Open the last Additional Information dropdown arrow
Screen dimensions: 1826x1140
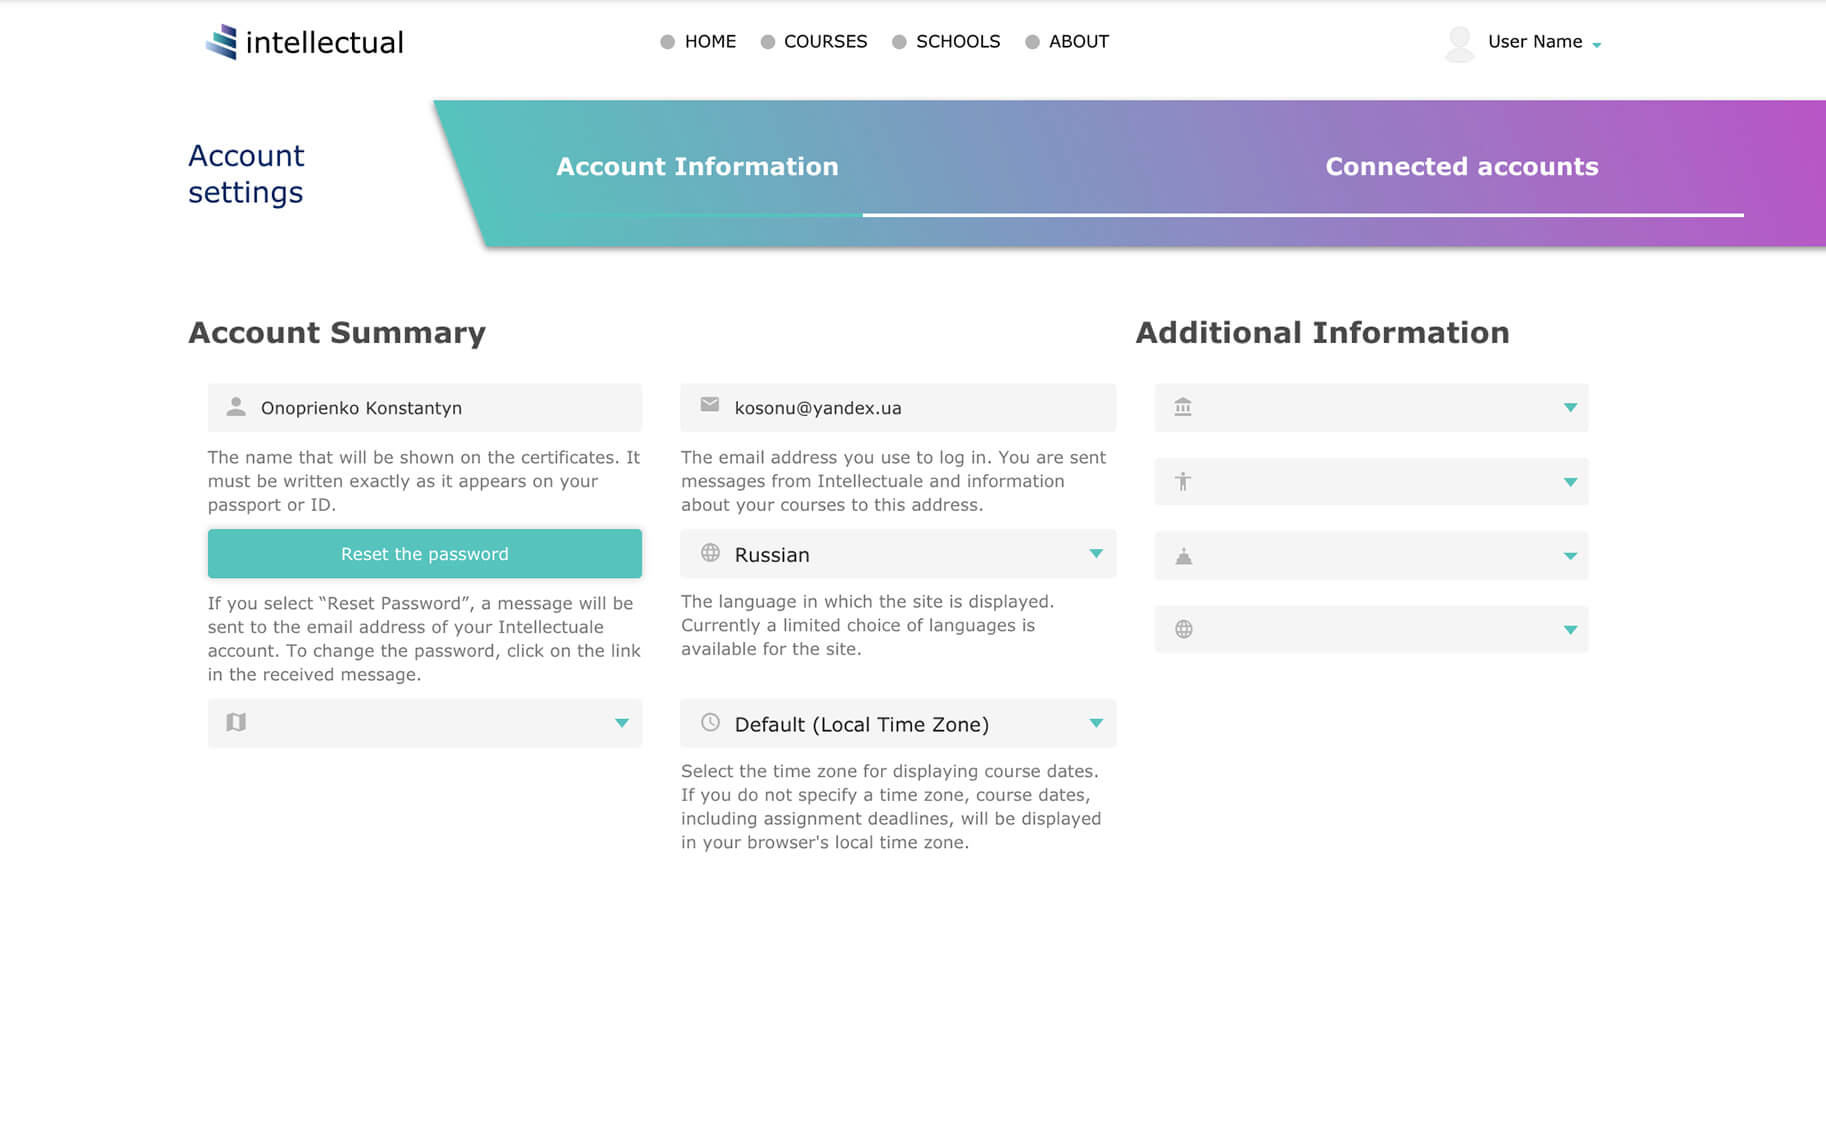point(1570,630)
